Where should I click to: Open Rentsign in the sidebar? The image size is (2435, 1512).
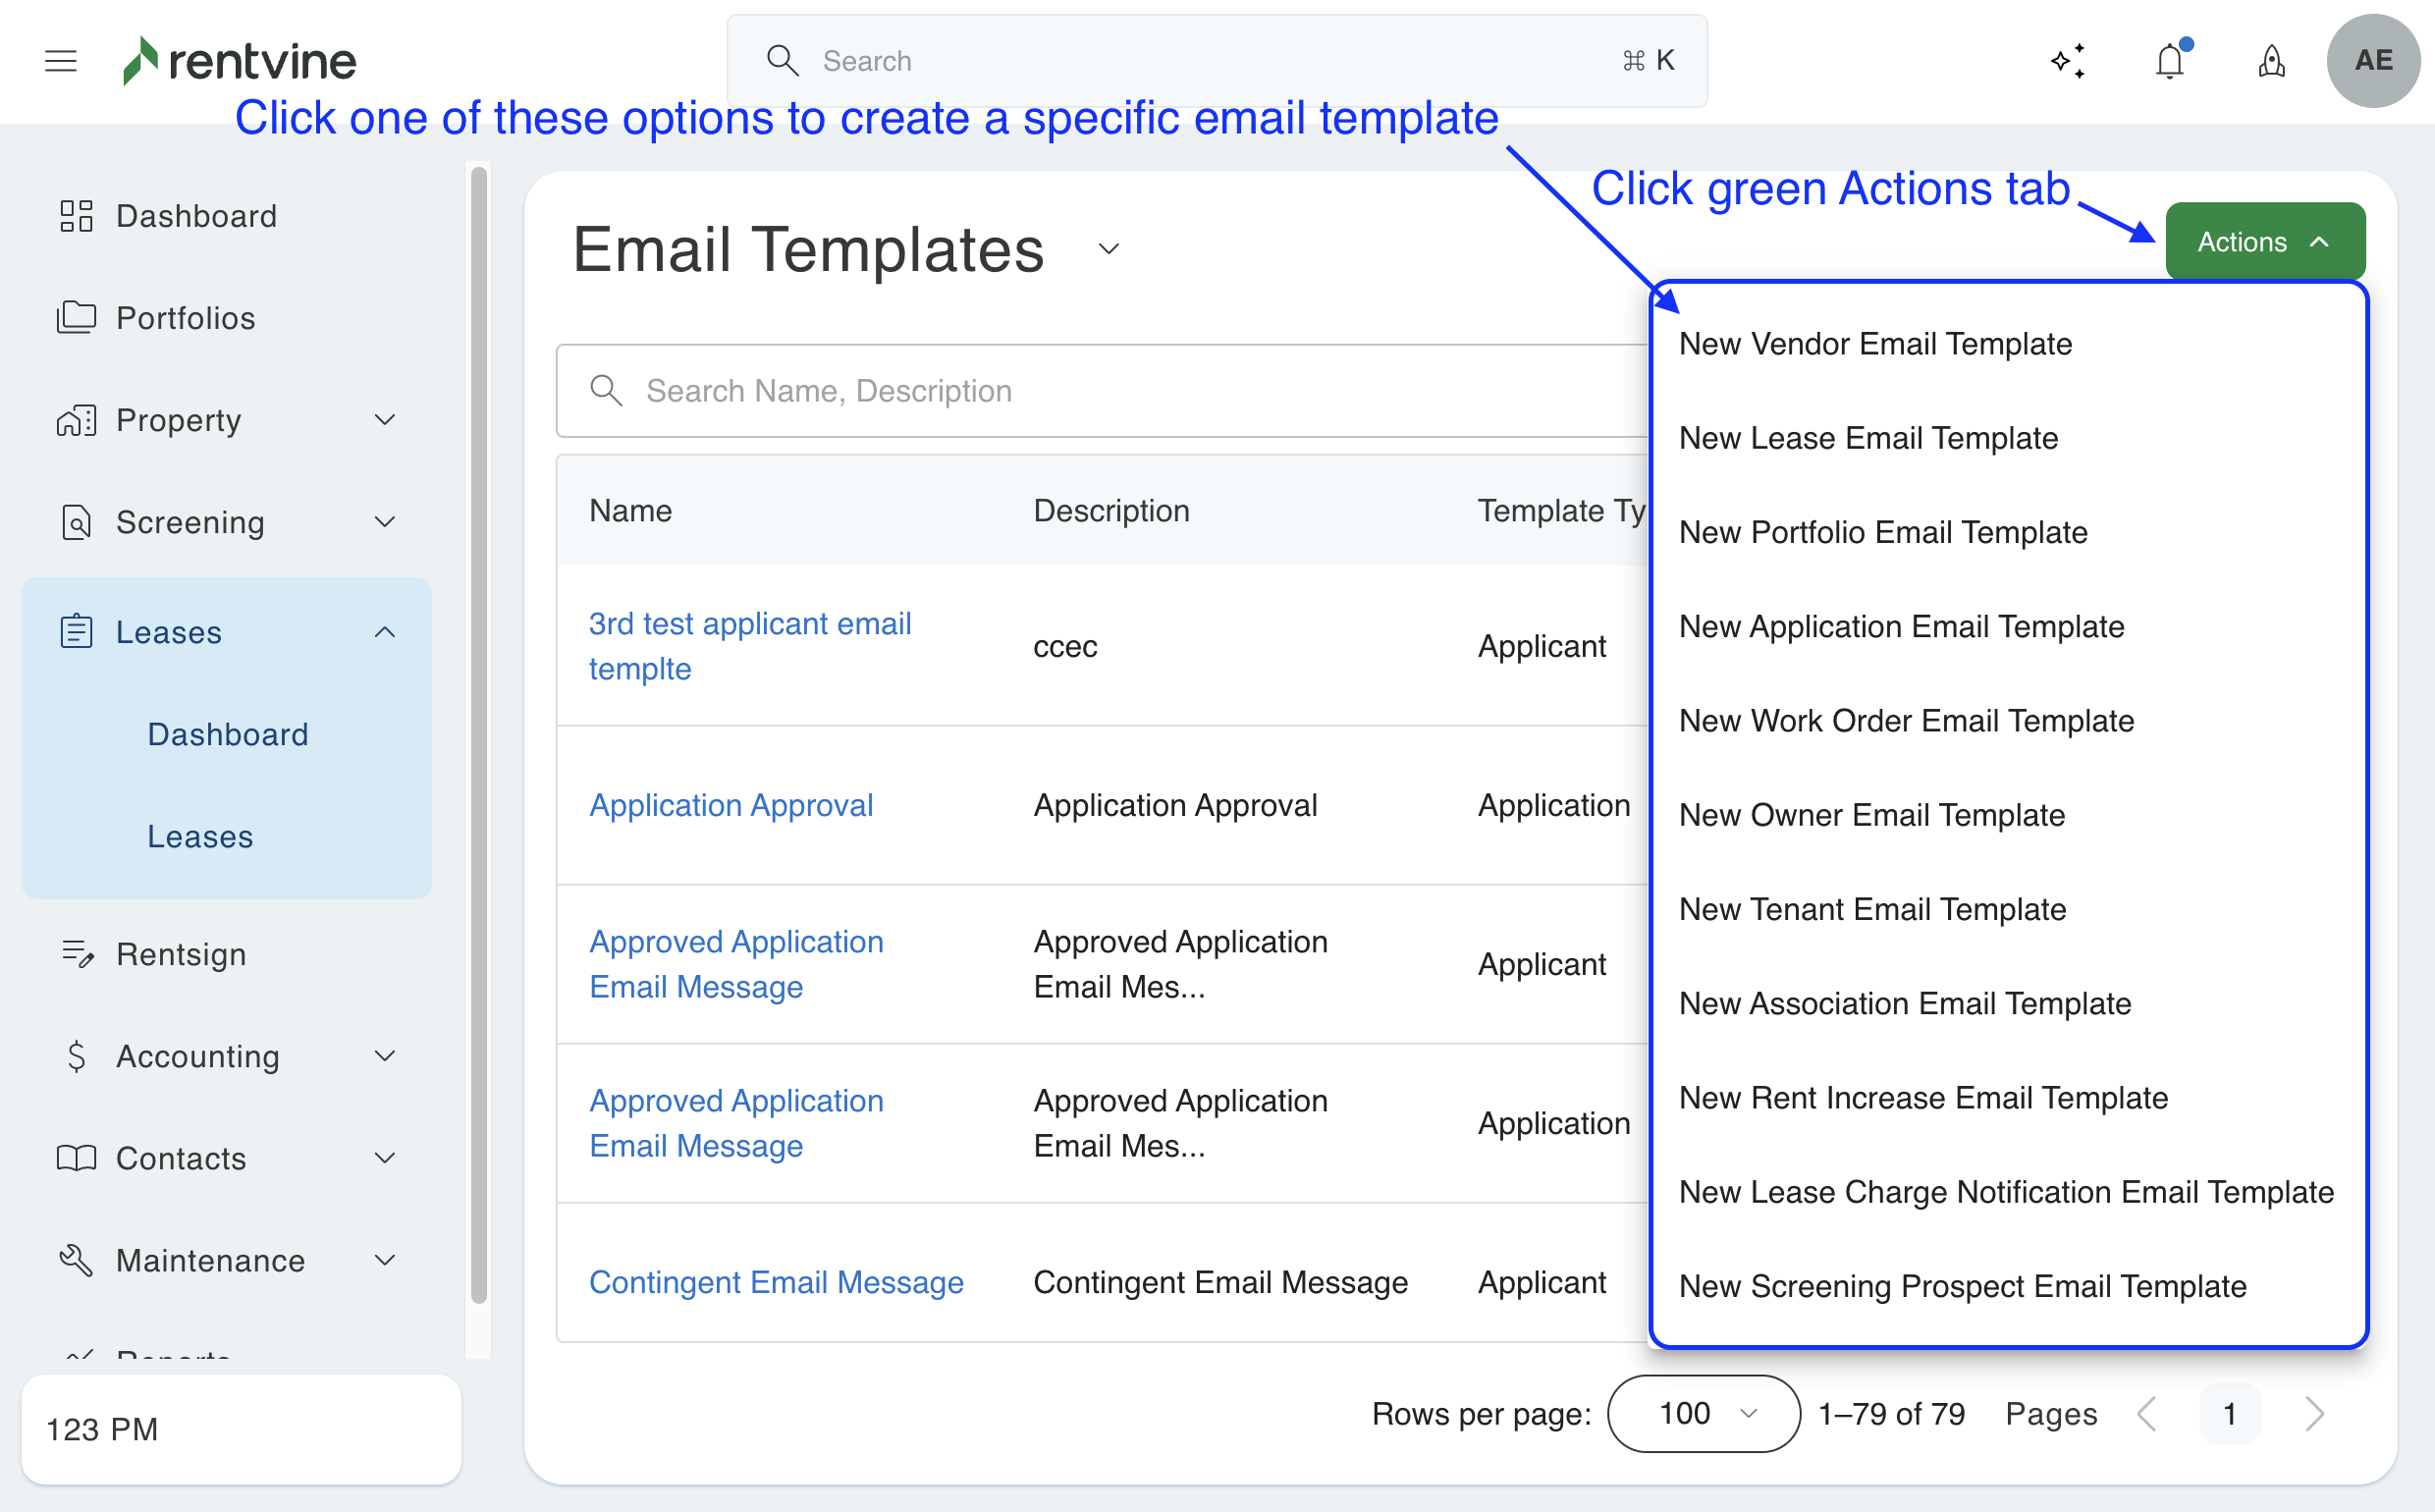(181, 954)
